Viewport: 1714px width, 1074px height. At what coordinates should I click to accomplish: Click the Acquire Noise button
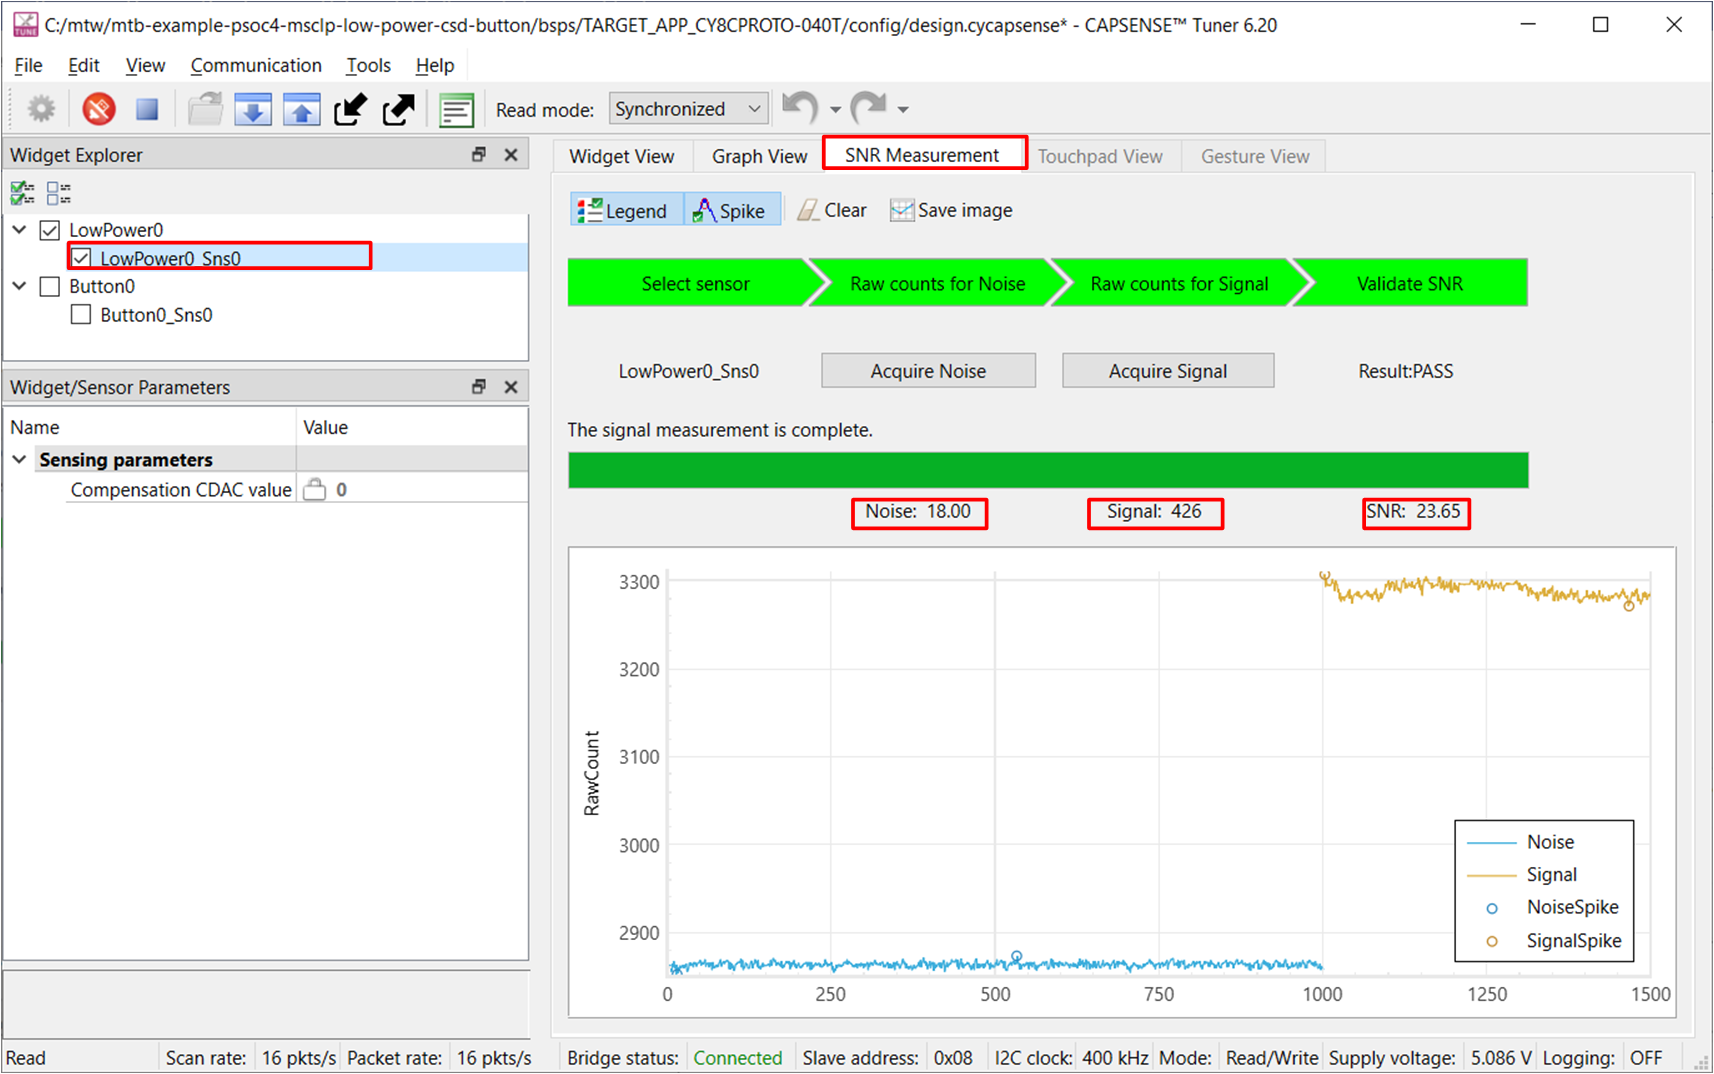928,371
